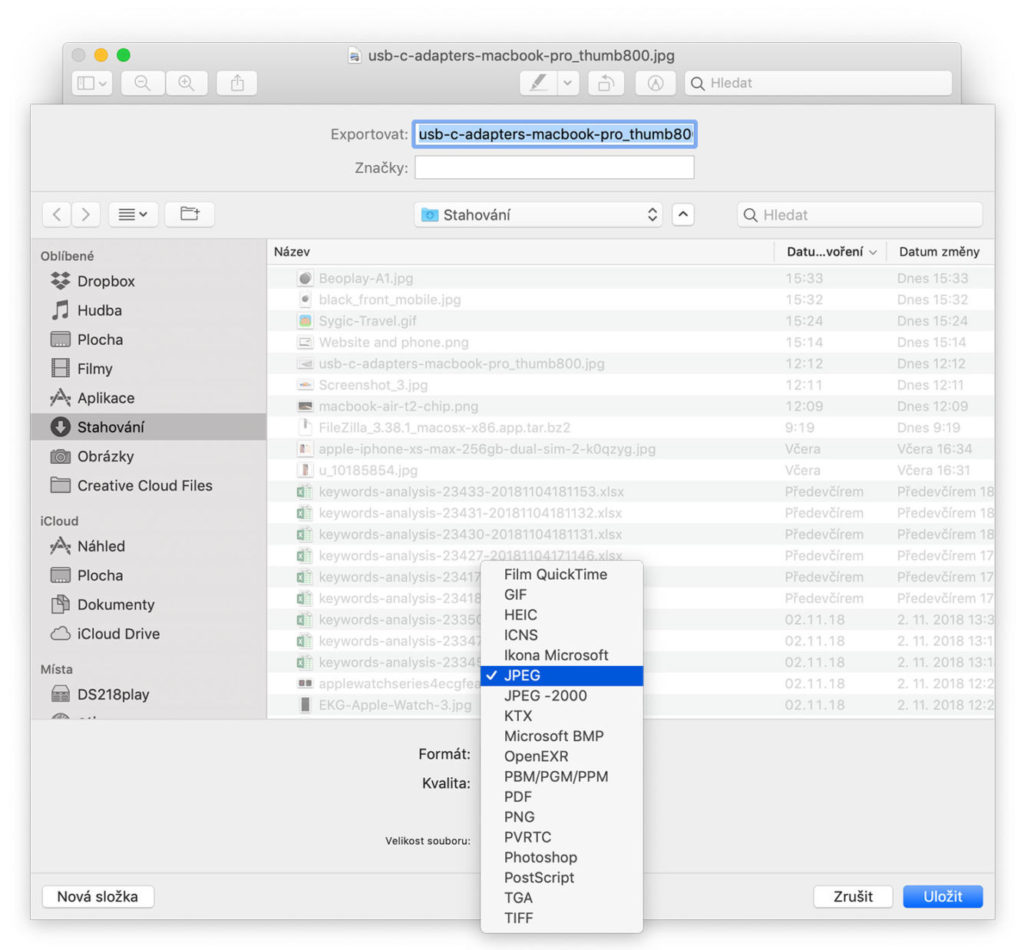Screen dimensions: 1024x950
Task: Save the file with the Uložit button
Action: pyautogui.click(x=942, y=896)
